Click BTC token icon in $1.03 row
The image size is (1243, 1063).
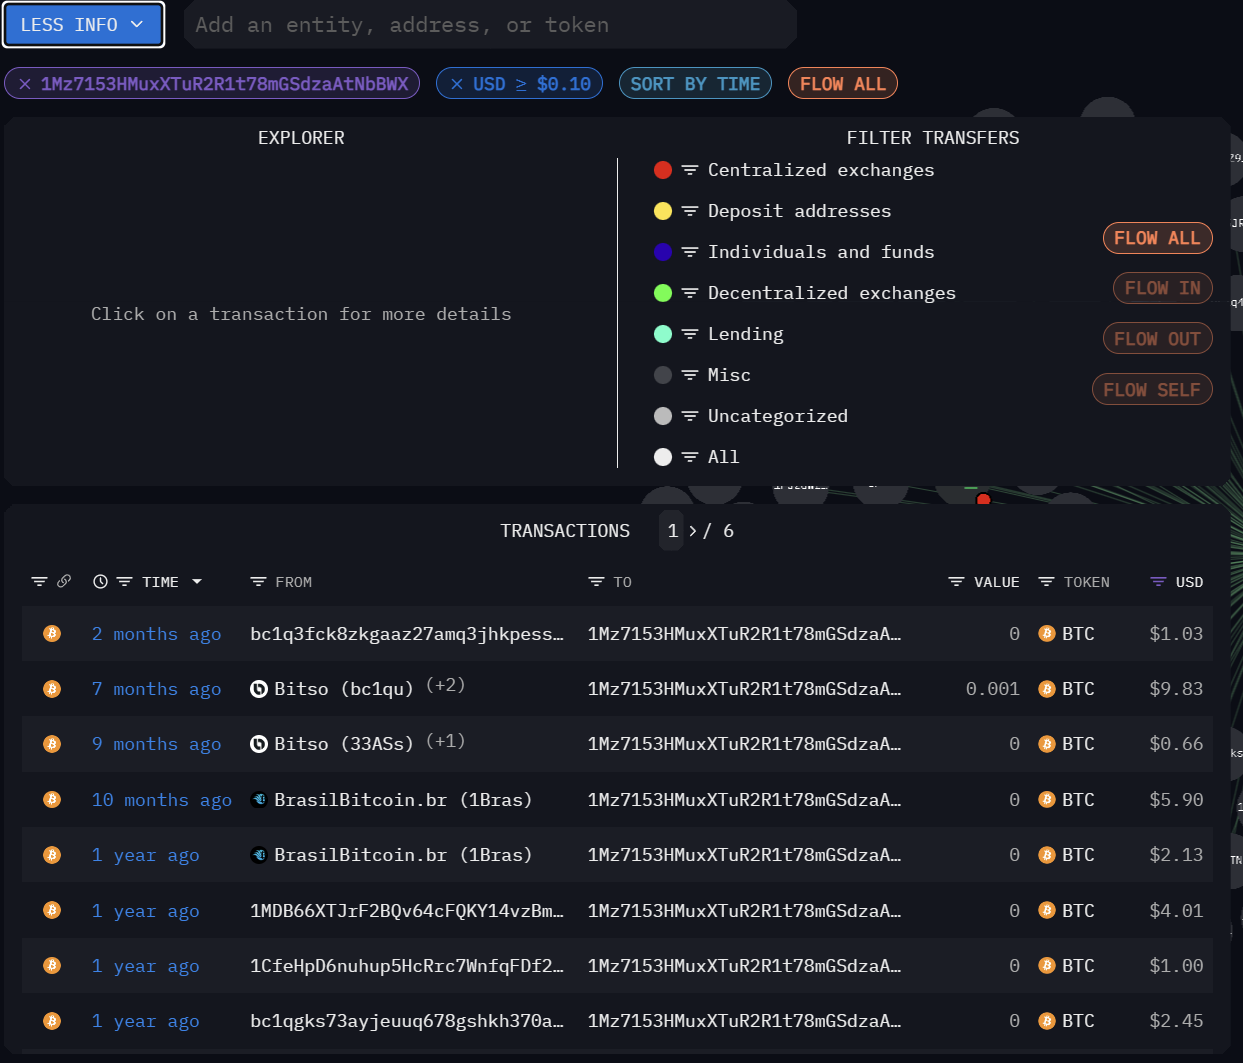pos(1047,633)
